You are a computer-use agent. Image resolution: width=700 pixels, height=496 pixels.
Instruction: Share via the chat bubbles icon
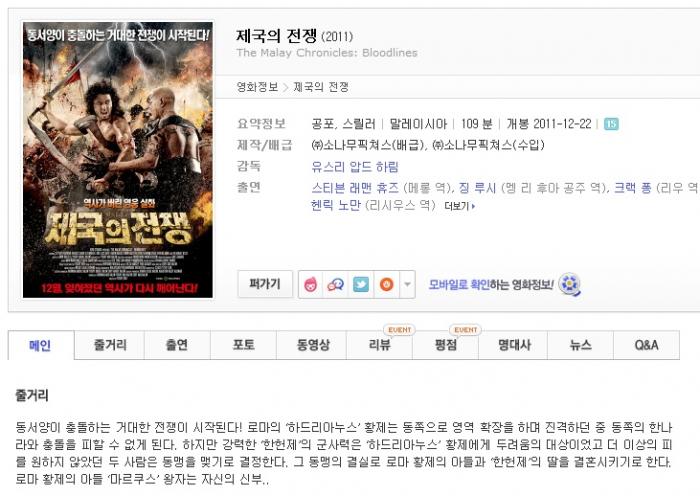[x=336, y=284]
